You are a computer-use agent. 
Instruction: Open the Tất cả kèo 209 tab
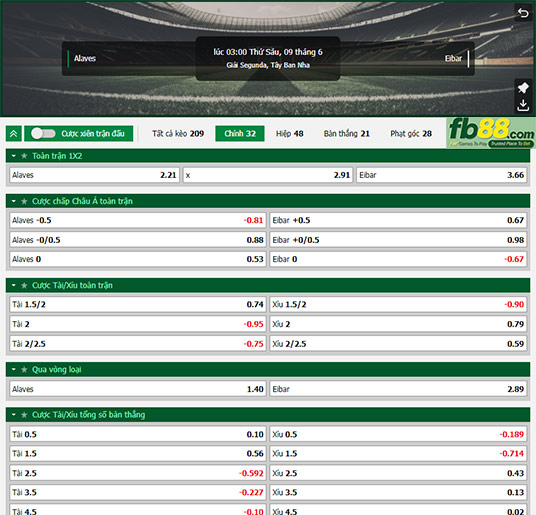(178, 134)
